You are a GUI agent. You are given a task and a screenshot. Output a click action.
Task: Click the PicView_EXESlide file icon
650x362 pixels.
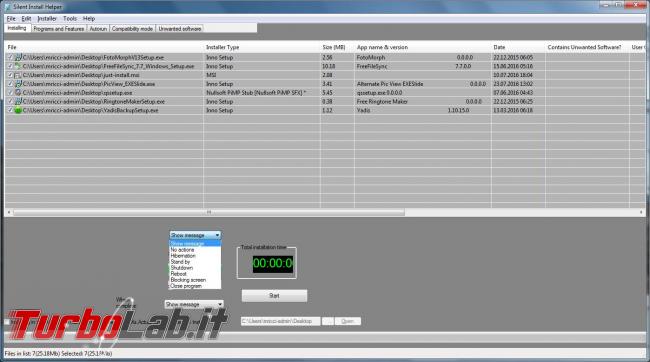[x=18, y=84]
